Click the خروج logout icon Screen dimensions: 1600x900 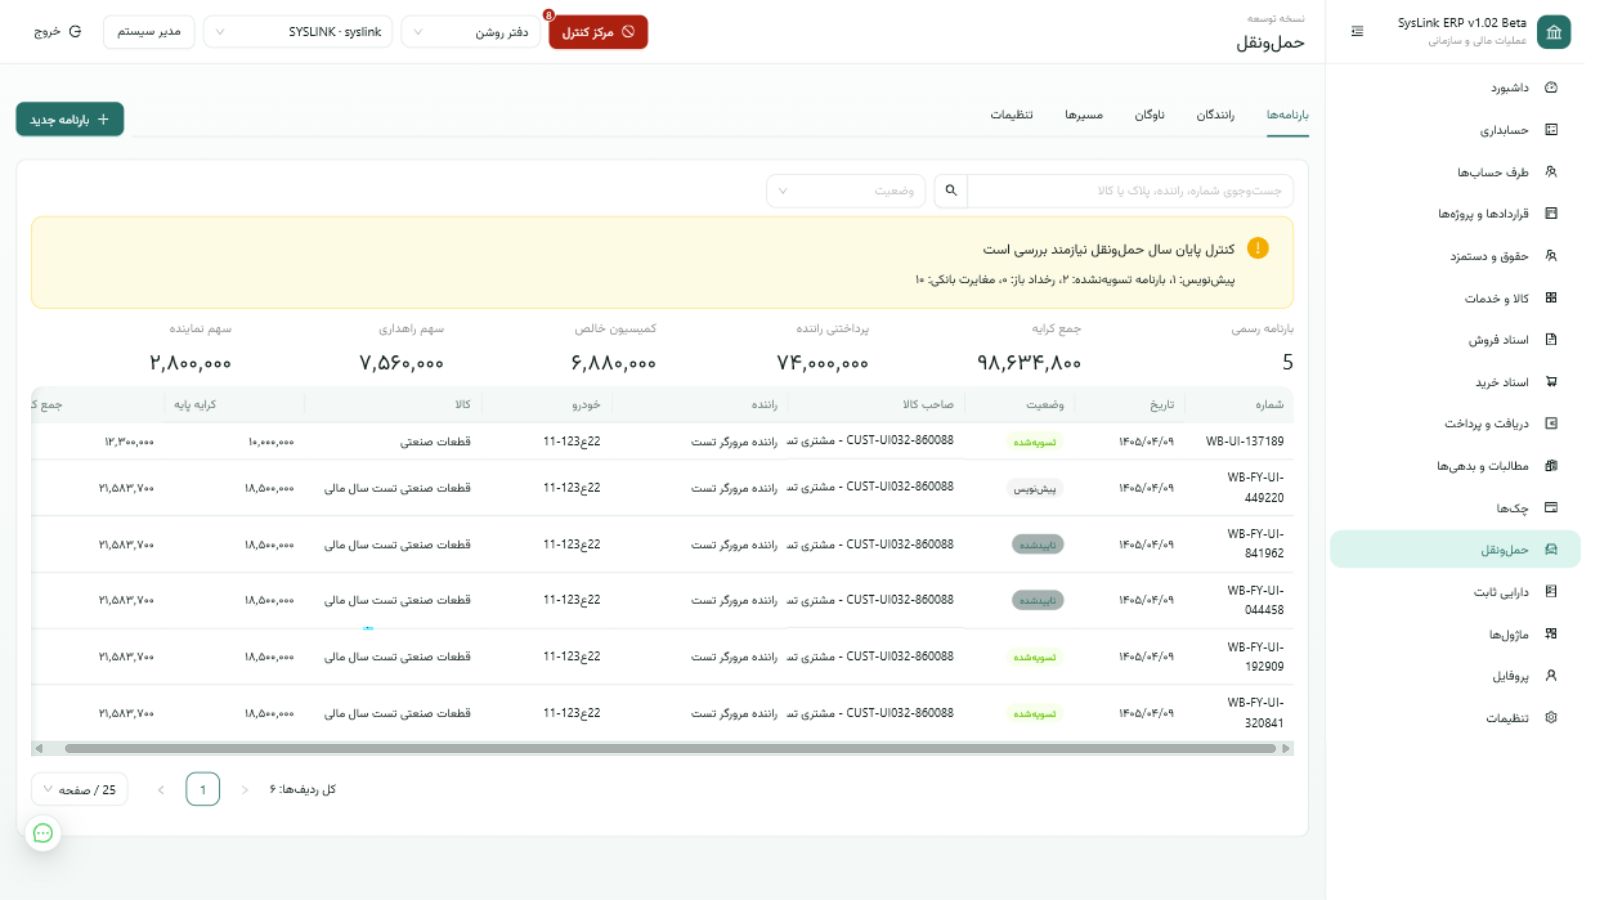pyautogui.click(x=75, y=32)
